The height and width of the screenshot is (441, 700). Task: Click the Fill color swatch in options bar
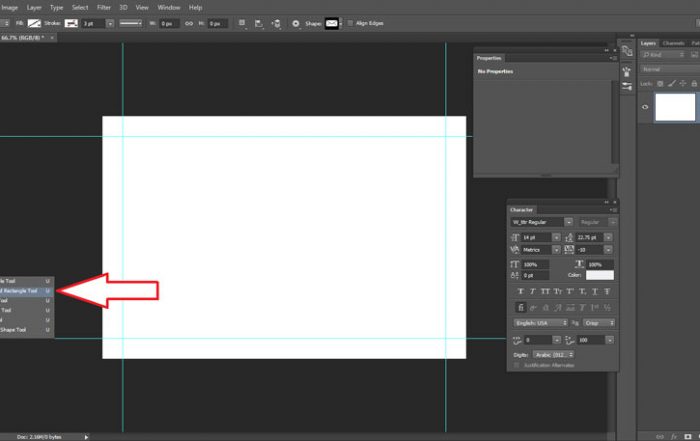(34, 23)
